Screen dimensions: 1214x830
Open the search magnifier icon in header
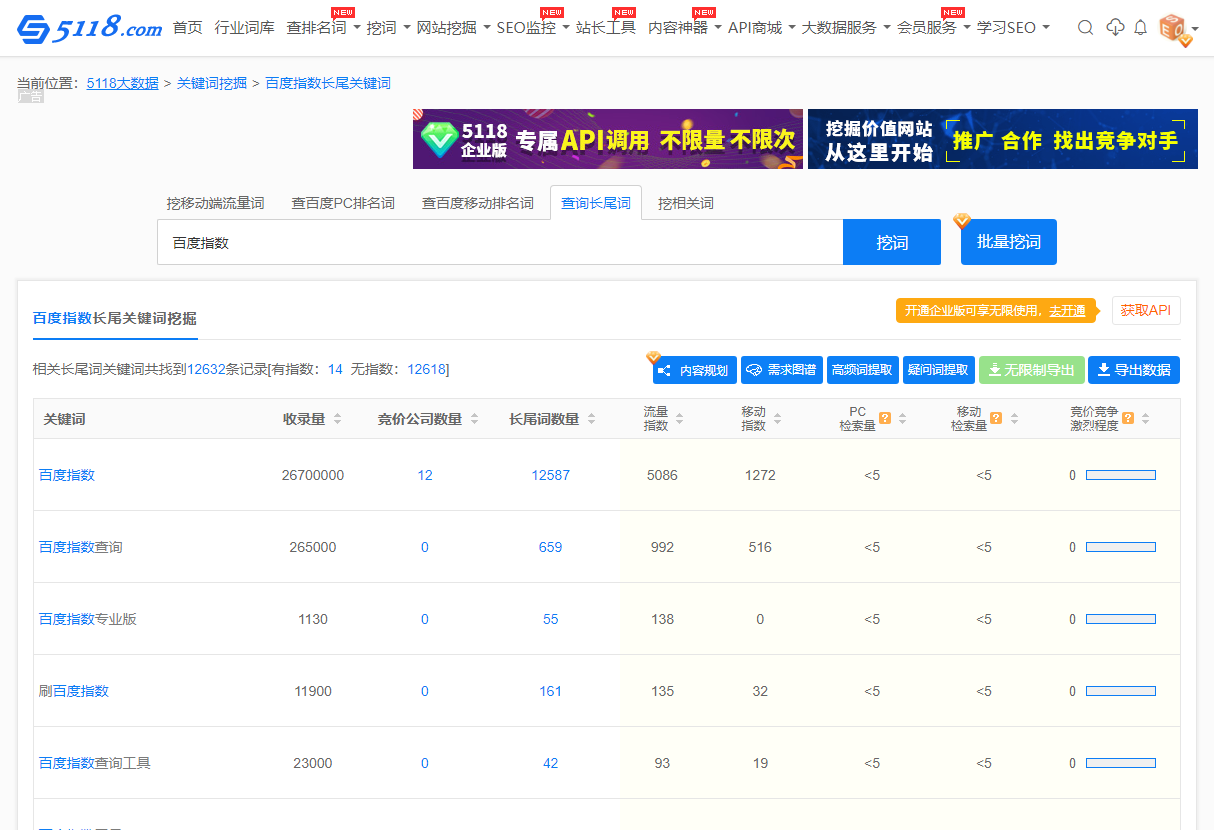click(x=1085, y=28)
